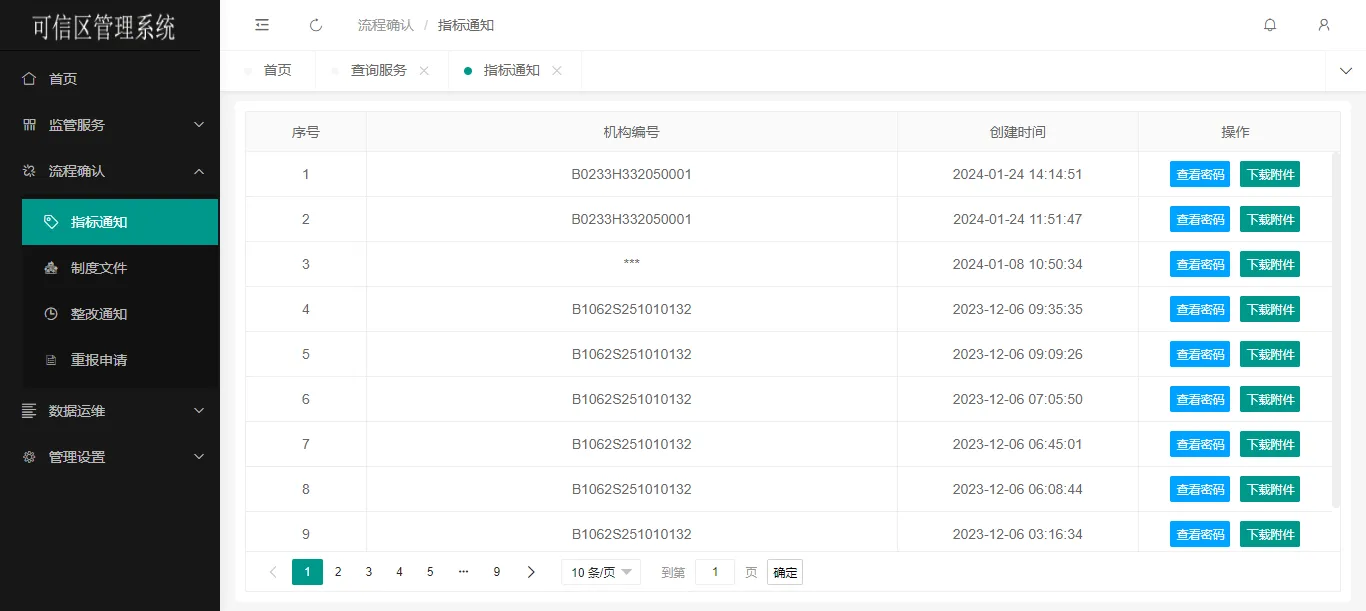Collapse the sidebar with the menu fold icon

pyautogui.click(x=262, y=25)
